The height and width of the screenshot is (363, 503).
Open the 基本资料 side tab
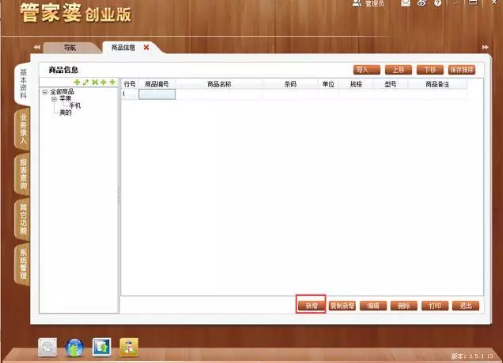pyautogui.click(x=23, y=84)
